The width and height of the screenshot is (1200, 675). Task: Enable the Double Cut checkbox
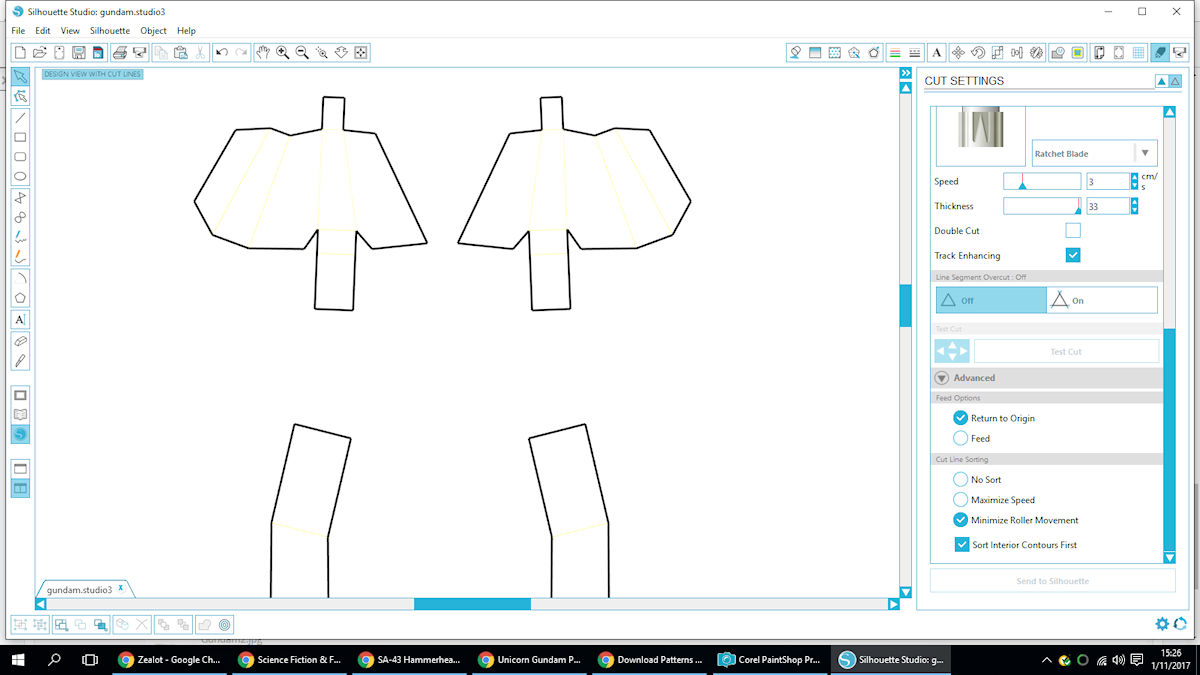1073,230
